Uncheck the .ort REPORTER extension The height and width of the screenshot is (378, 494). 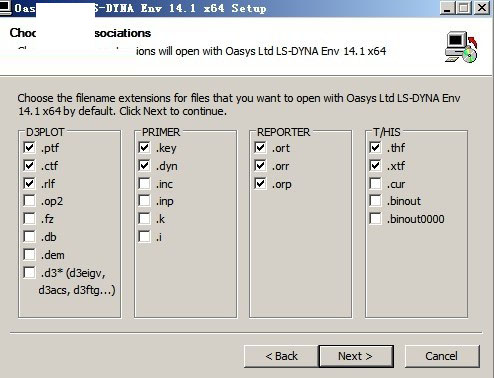coord(260,147)
